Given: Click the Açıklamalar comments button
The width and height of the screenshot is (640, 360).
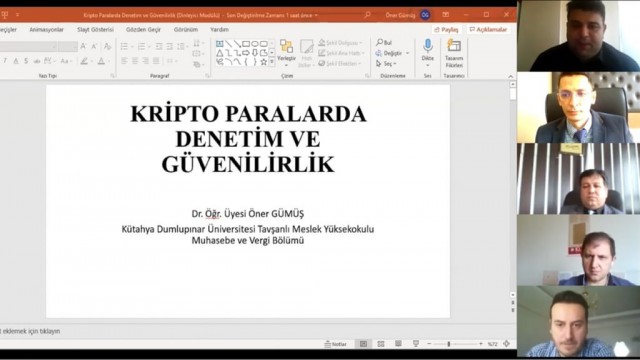Looking at the screenshot, I should click(x=489, y=29).
